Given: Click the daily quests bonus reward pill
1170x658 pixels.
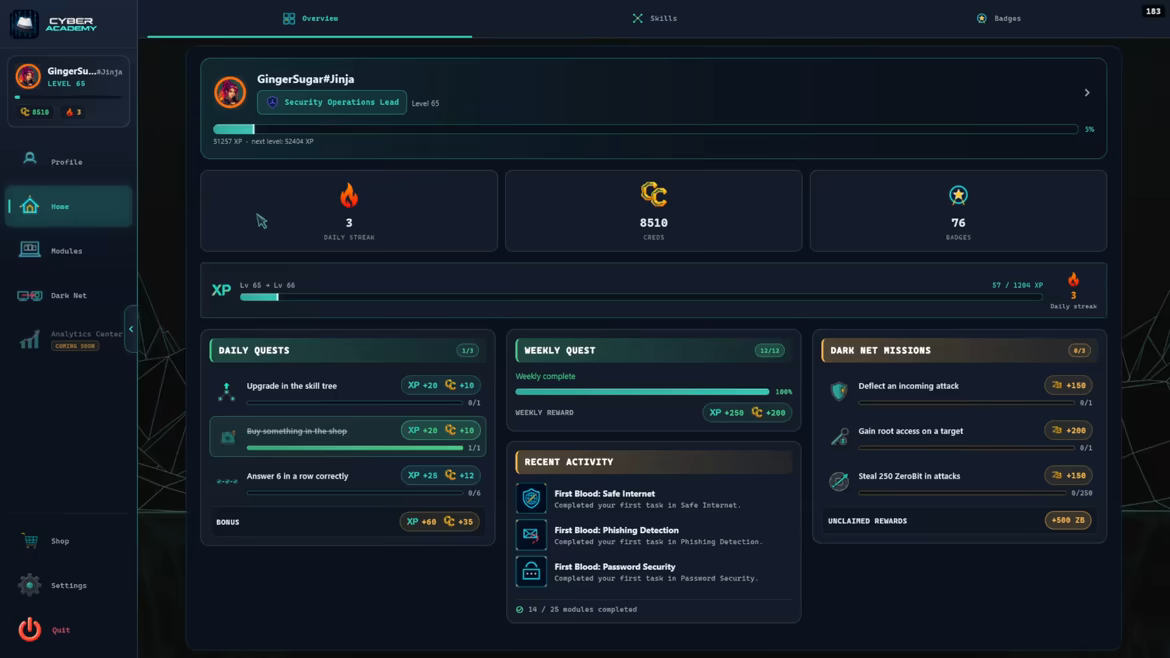Looking at the screenshot, I should click(x=439, y=521).
